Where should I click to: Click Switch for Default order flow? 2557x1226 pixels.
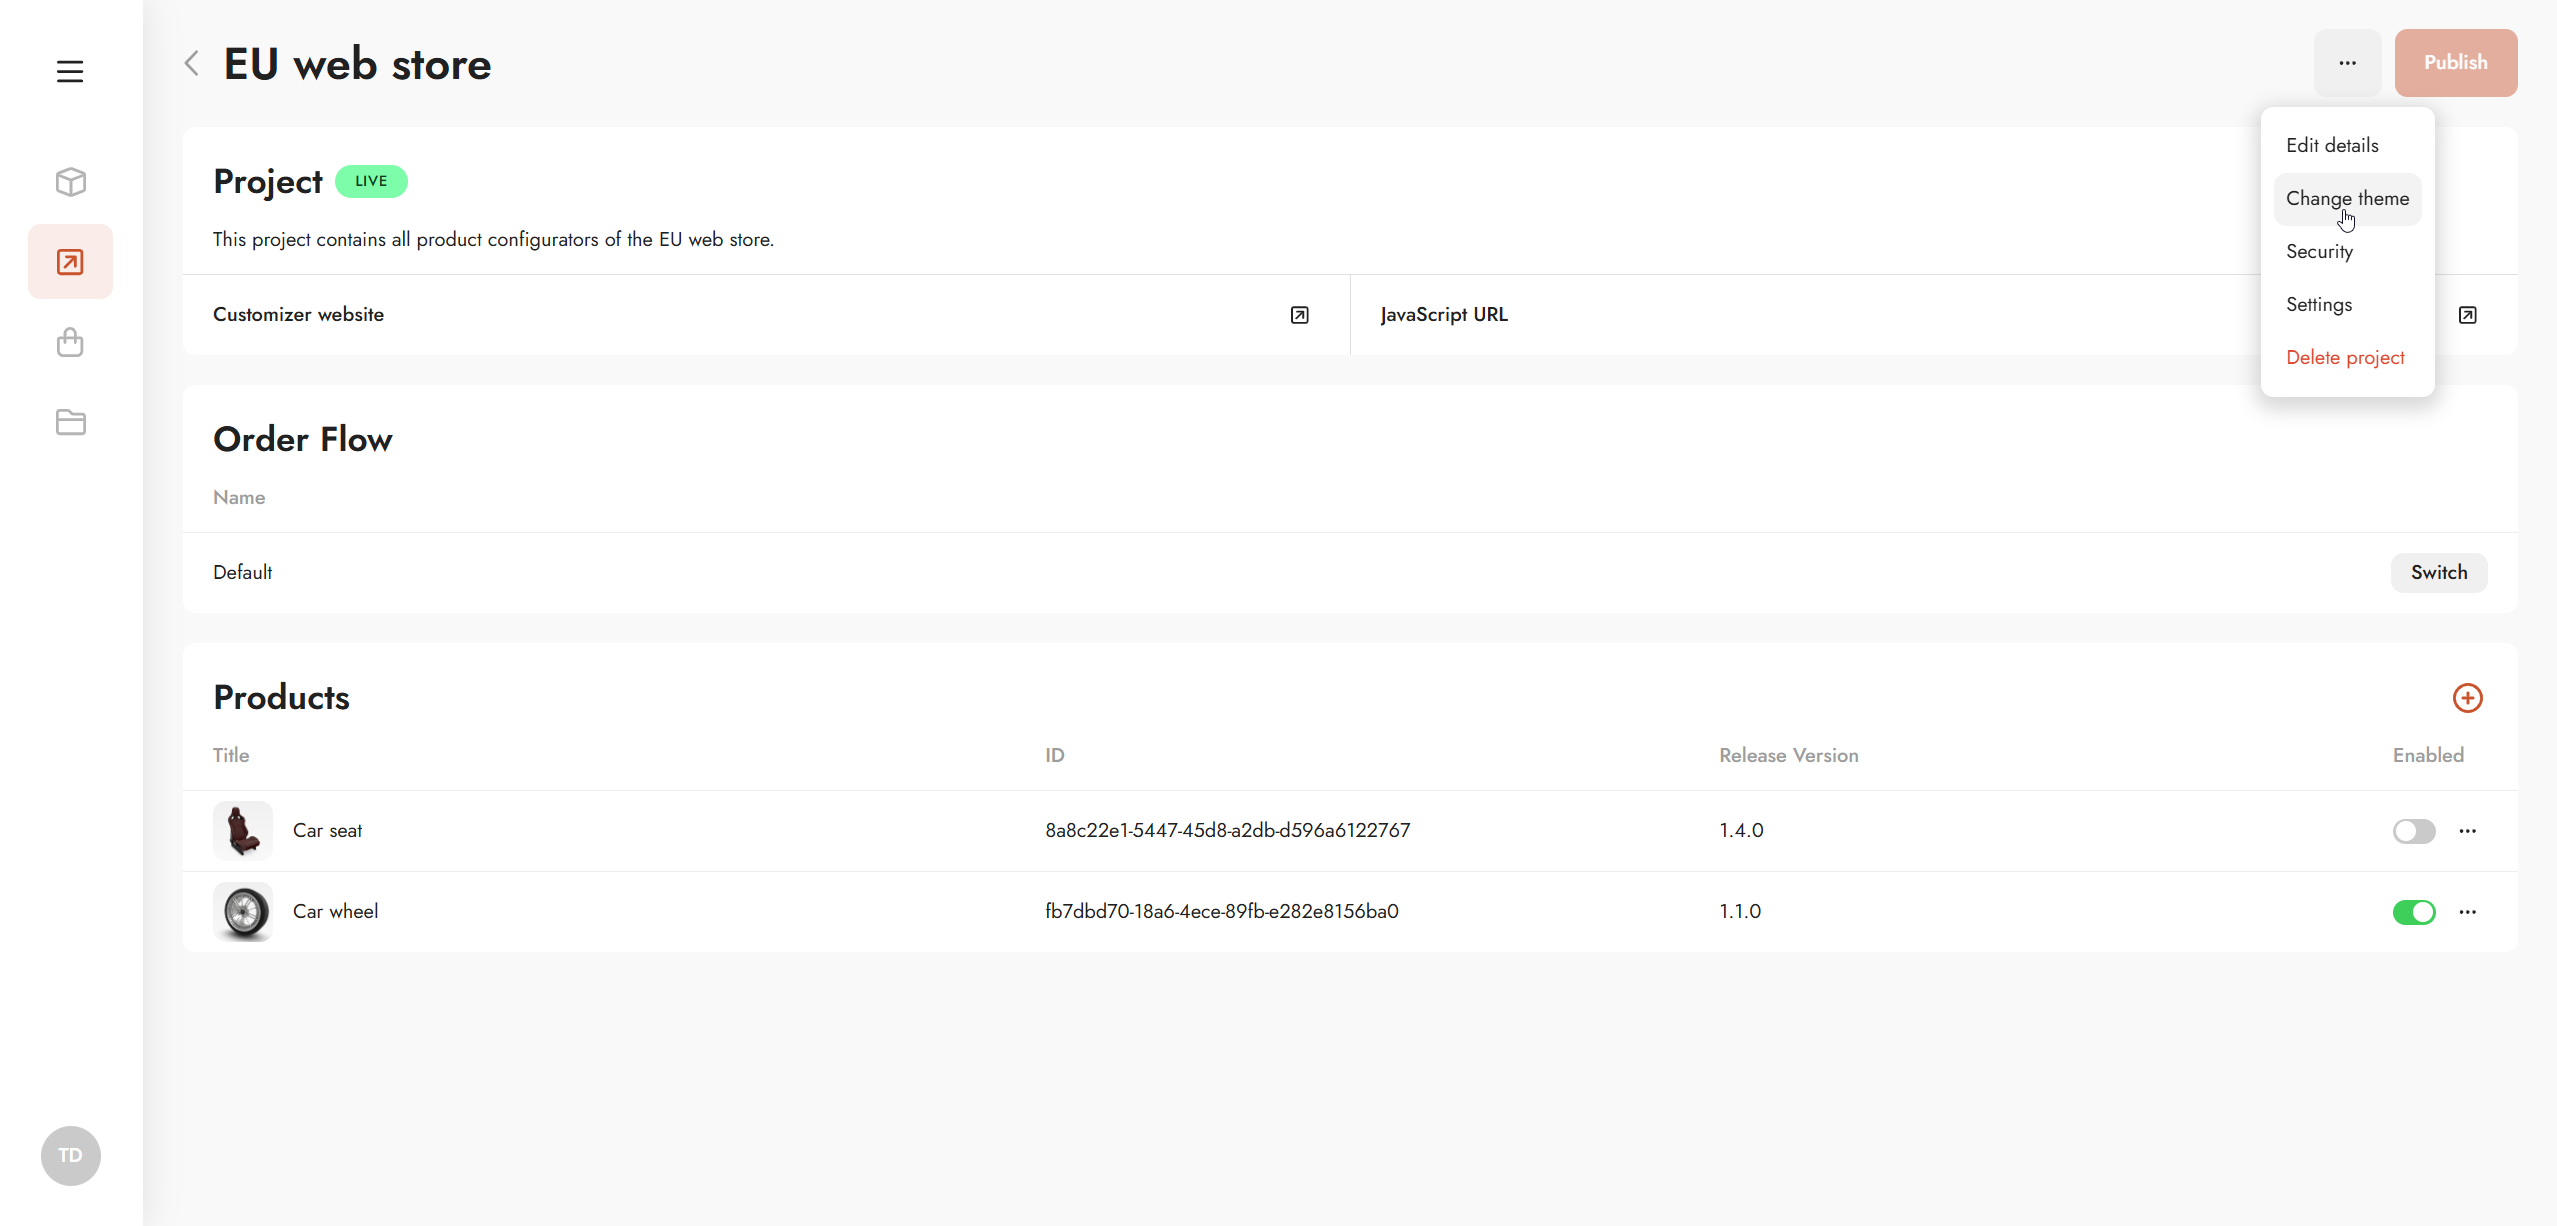click(x=2438, y=573)
